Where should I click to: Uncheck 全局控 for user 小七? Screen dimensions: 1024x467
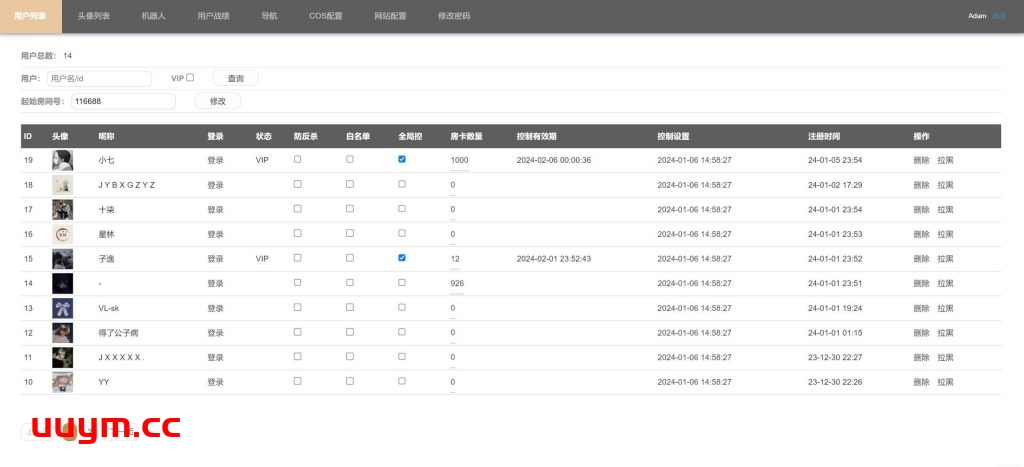(402, 159)
